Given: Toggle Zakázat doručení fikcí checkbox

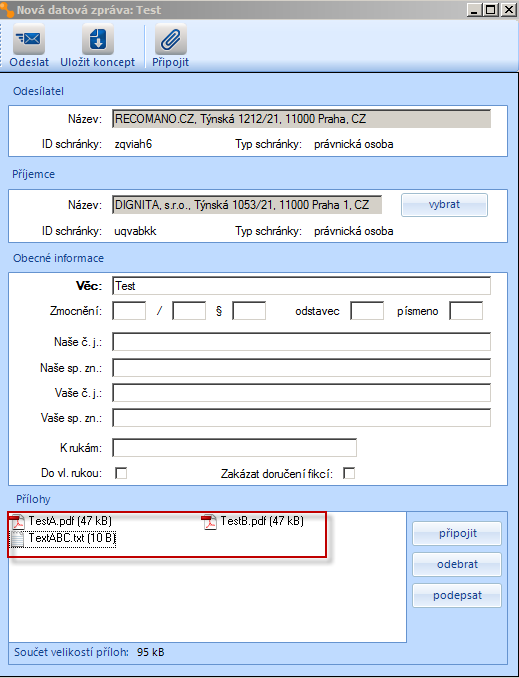Looking at the screenshot, I should 349,473.
